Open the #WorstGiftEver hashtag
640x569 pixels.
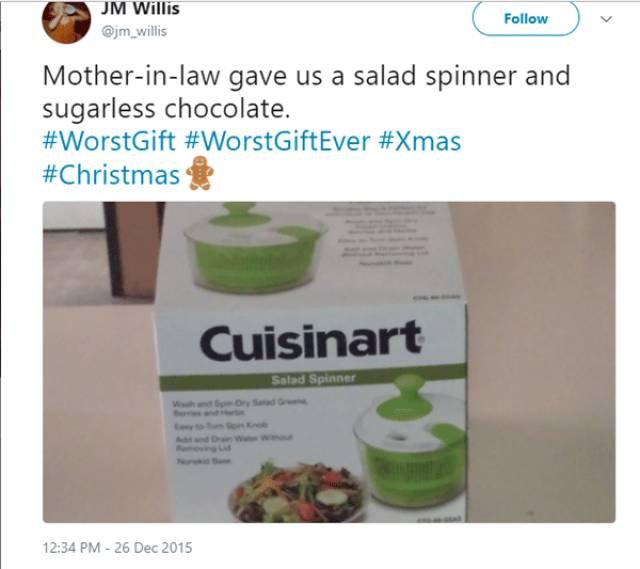pyautogui.click(x=278, y=141)
